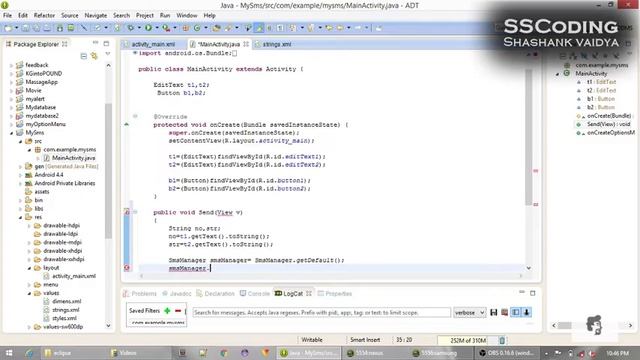Toggle LogCat scroll lock arrow button
This screenshot has height=360, width=640.
pyautogui.click(x=527, y=312)
